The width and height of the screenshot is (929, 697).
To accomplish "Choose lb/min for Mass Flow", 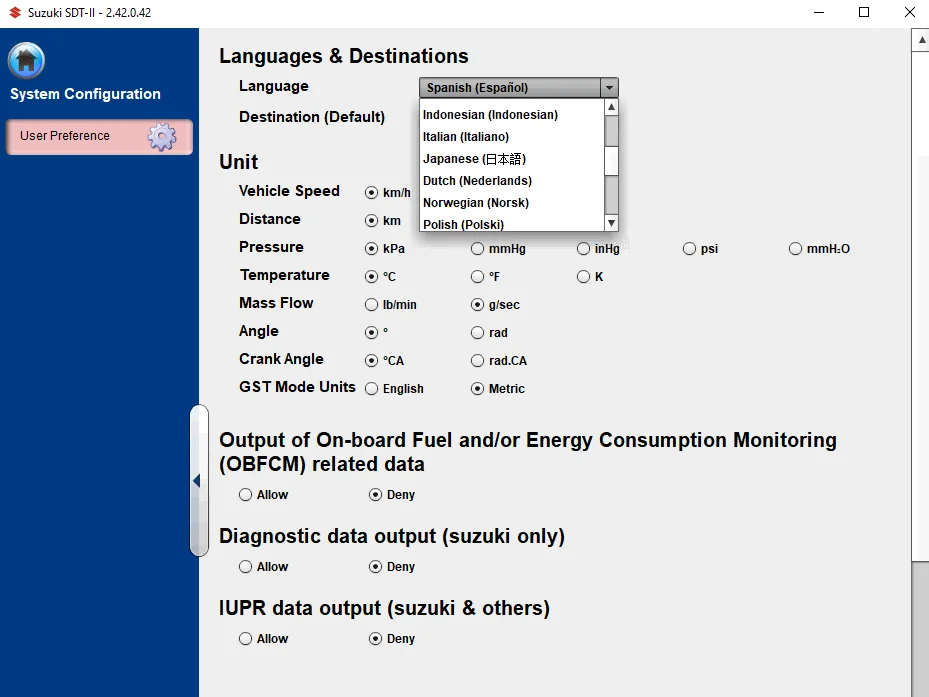I will pos(372,305).
